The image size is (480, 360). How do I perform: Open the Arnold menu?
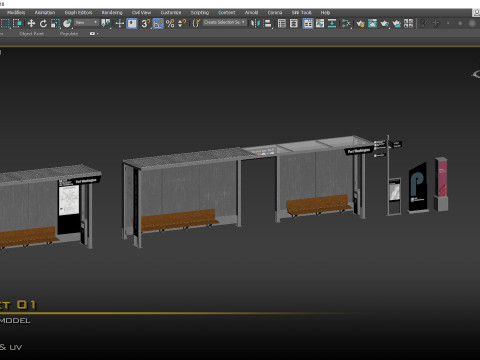click(251, 12)
